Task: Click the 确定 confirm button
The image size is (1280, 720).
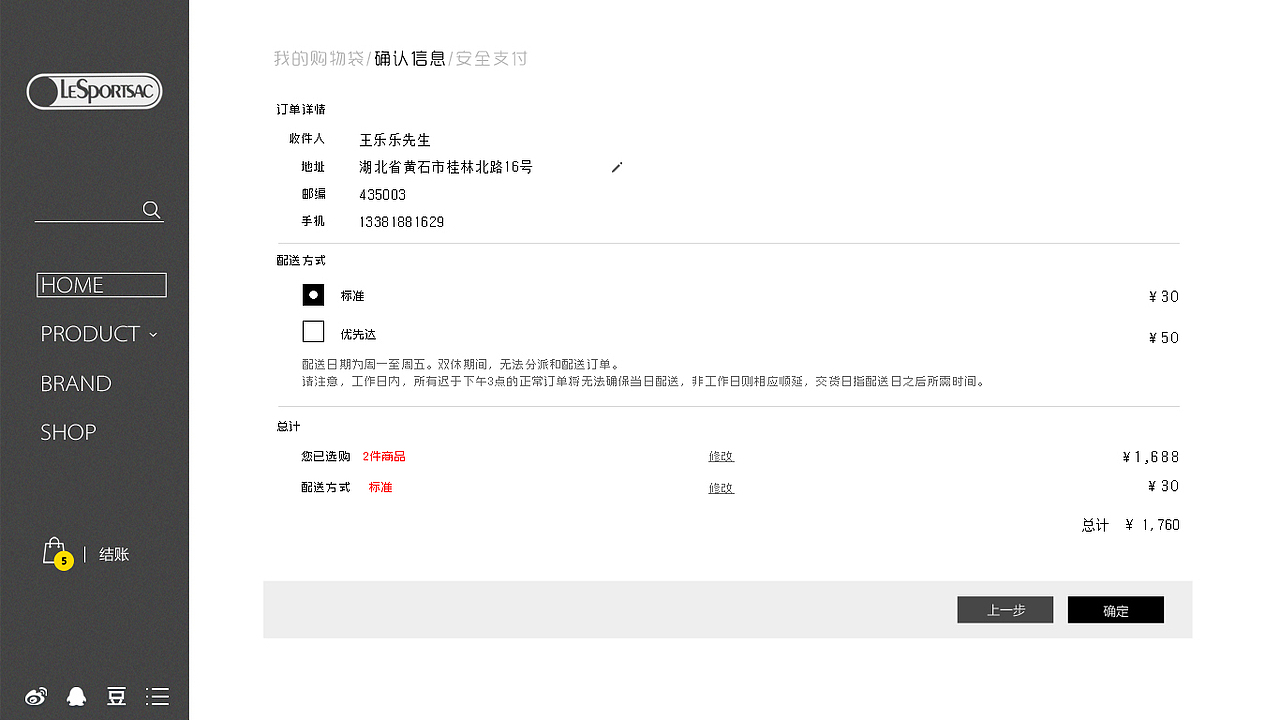Action: [1115, 609]
